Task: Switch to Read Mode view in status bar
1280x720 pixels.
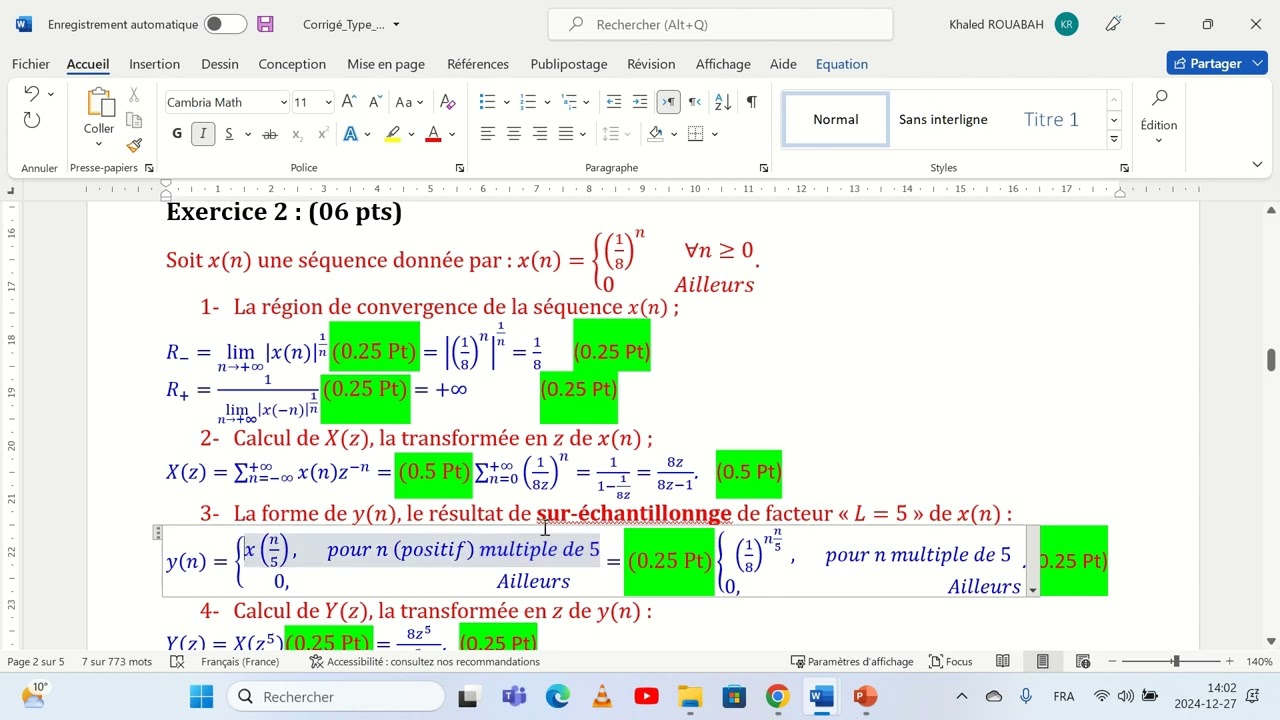Action: (x=1003, y=661)
